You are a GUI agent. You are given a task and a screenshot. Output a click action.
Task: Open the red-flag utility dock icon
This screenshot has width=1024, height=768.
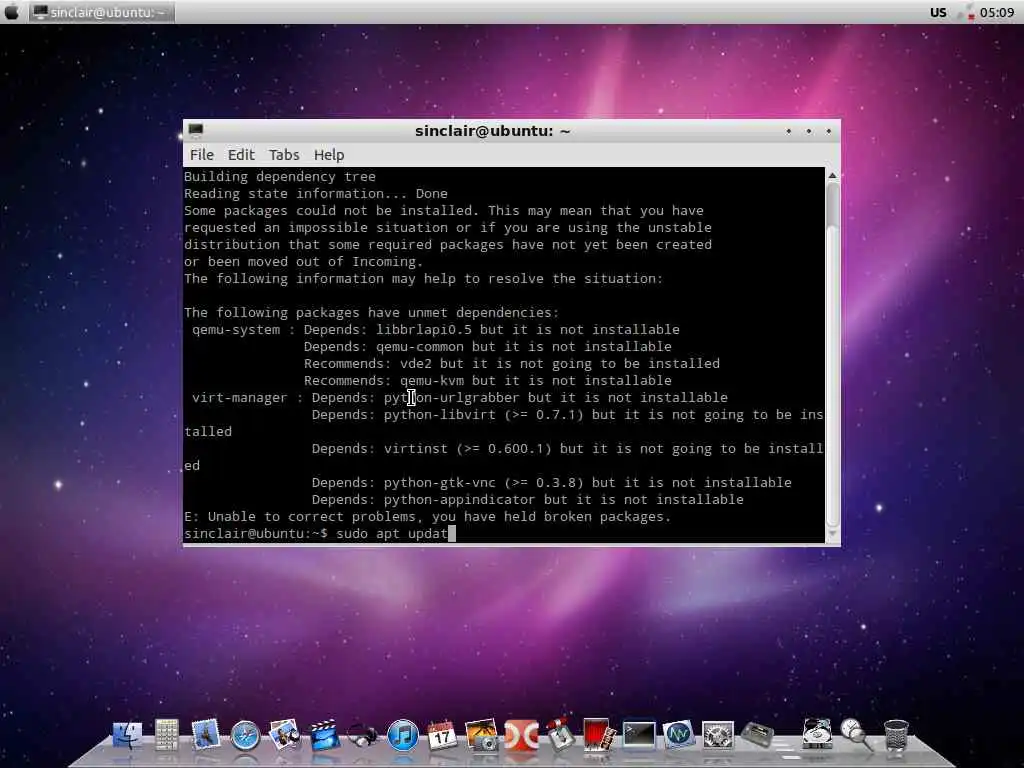[560, 735]
